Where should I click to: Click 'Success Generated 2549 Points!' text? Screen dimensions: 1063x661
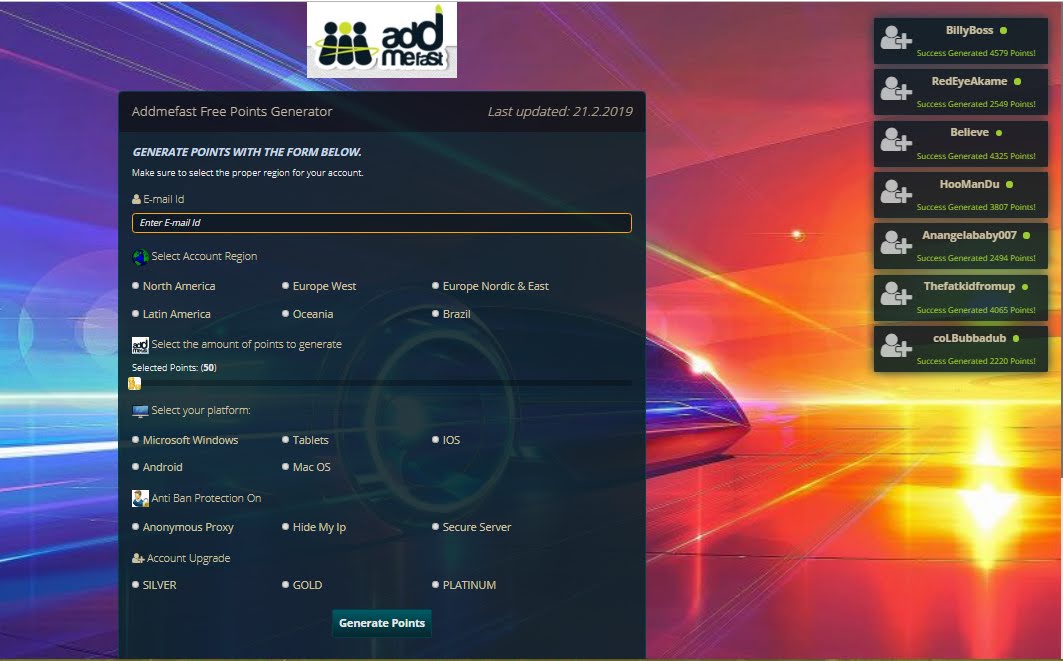976,104
